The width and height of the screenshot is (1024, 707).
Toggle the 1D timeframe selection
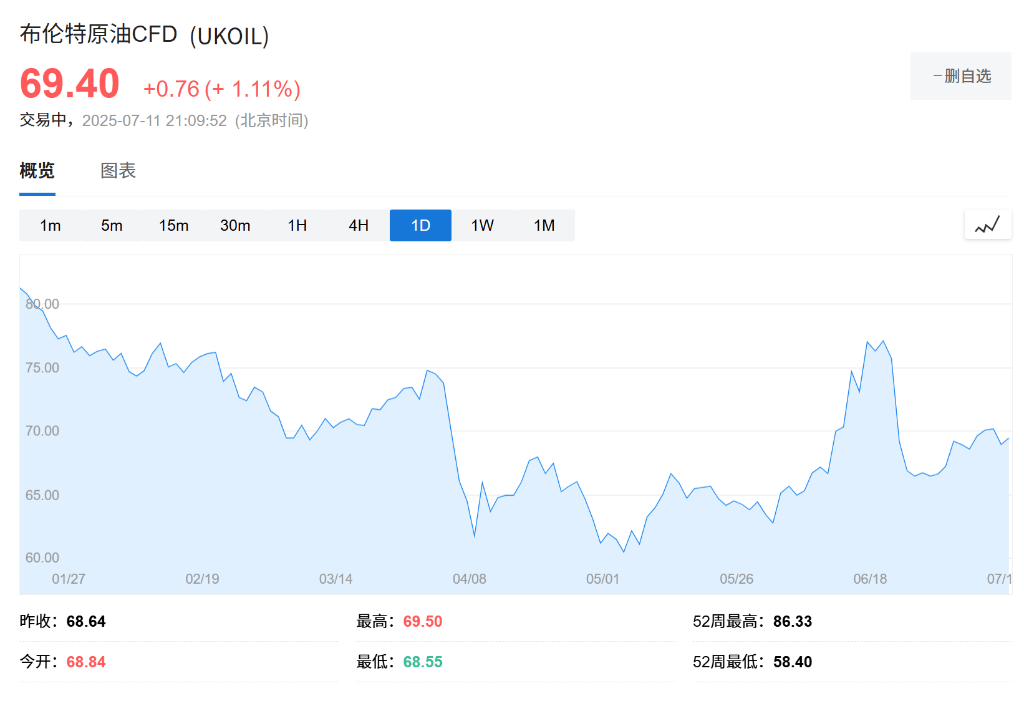click(x=420, y=225)
